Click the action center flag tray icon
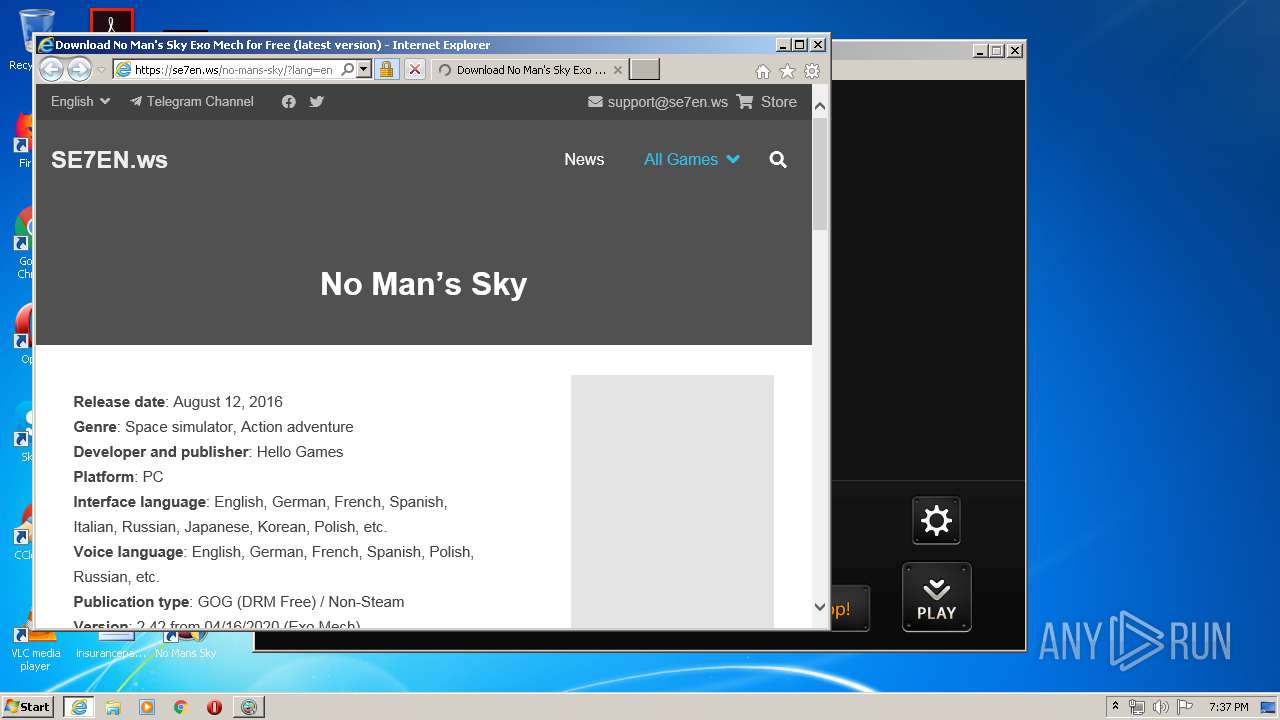Viewport: 1280px width, 720px height. pyautogui.click(x=1185, y=707)
